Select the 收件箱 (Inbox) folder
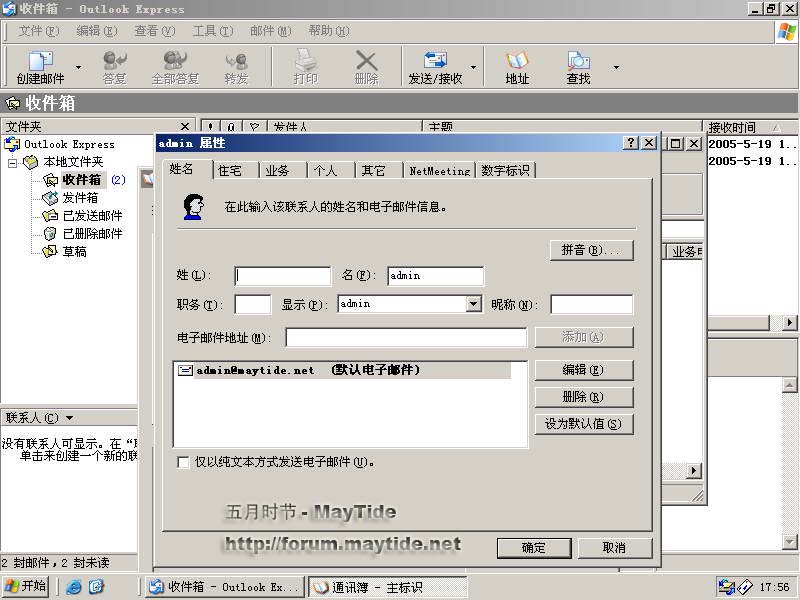Viewport: 800px width, 600px height. (81, 180)
